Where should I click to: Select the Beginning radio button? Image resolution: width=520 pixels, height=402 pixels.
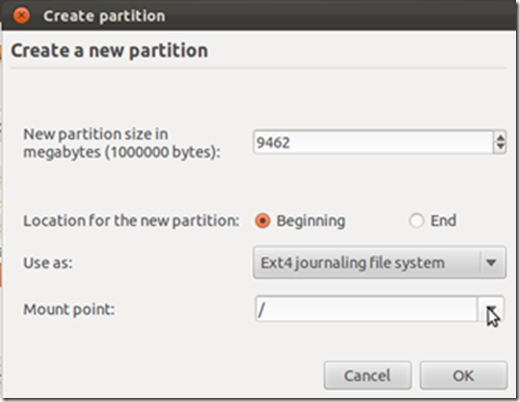click(x=263, y=221)
